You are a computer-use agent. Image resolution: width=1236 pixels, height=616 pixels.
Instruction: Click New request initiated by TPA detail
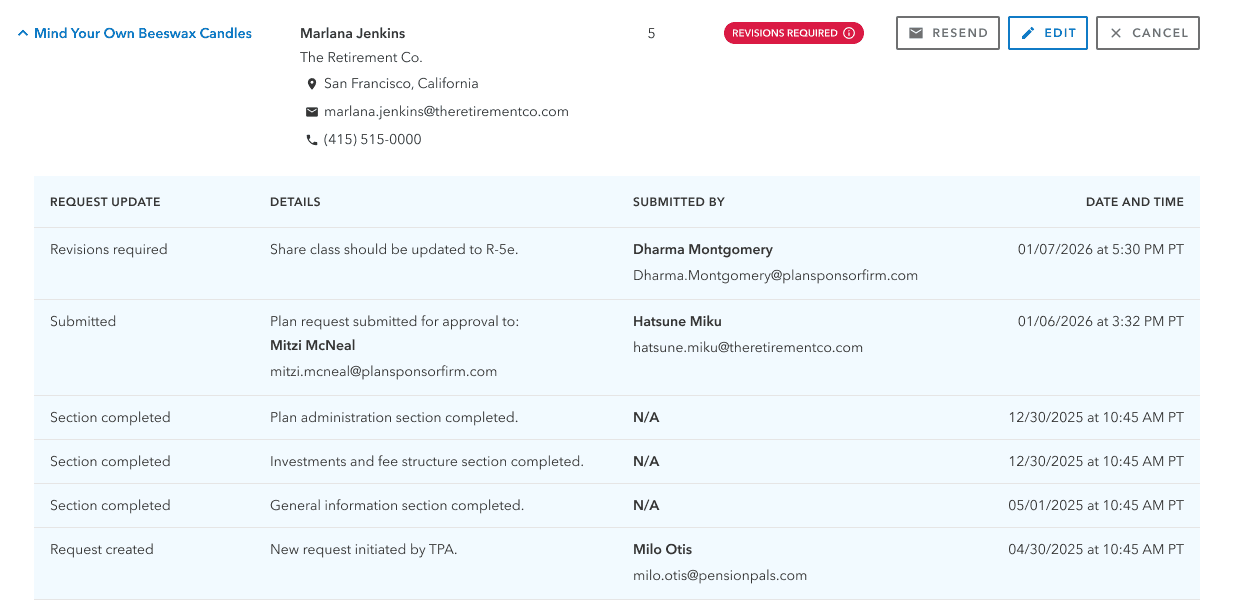363,550
